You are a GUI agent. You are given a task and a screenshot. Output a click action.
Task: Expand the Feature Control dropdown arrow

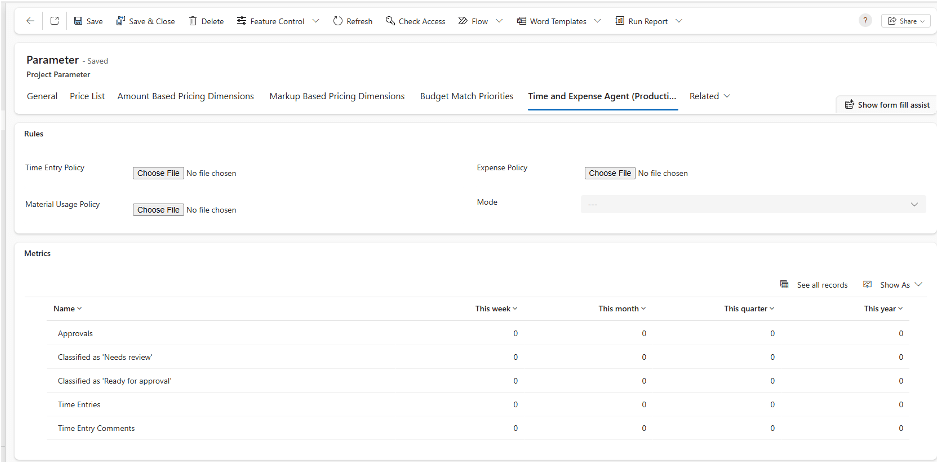tap(316, 21)
